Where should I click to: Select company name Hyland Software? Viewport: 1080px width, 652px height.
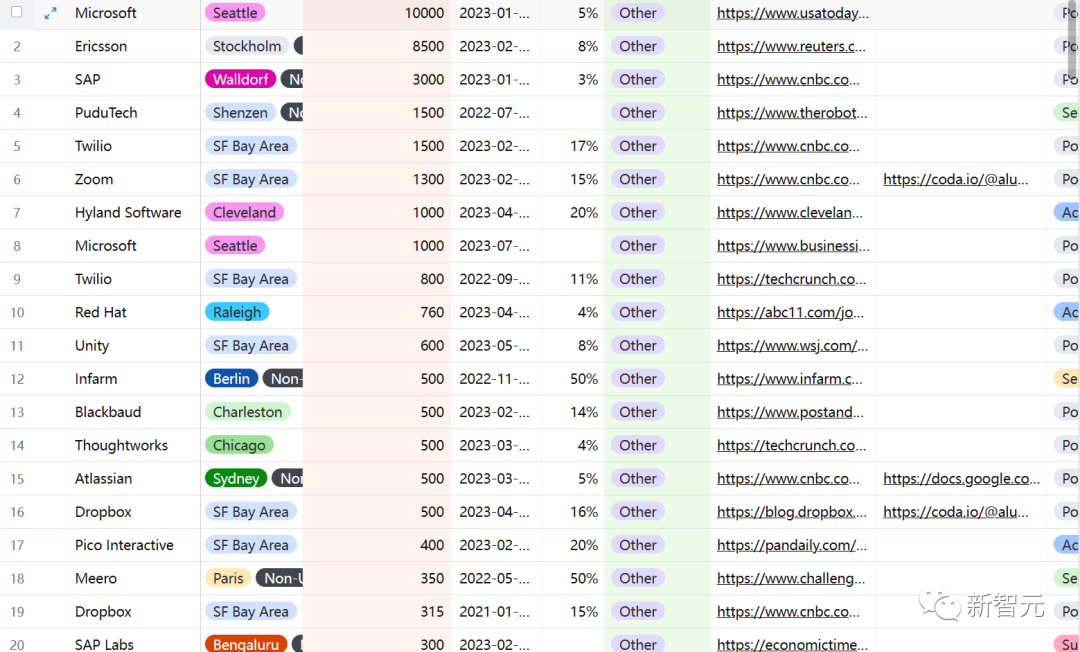coord(128,213)
